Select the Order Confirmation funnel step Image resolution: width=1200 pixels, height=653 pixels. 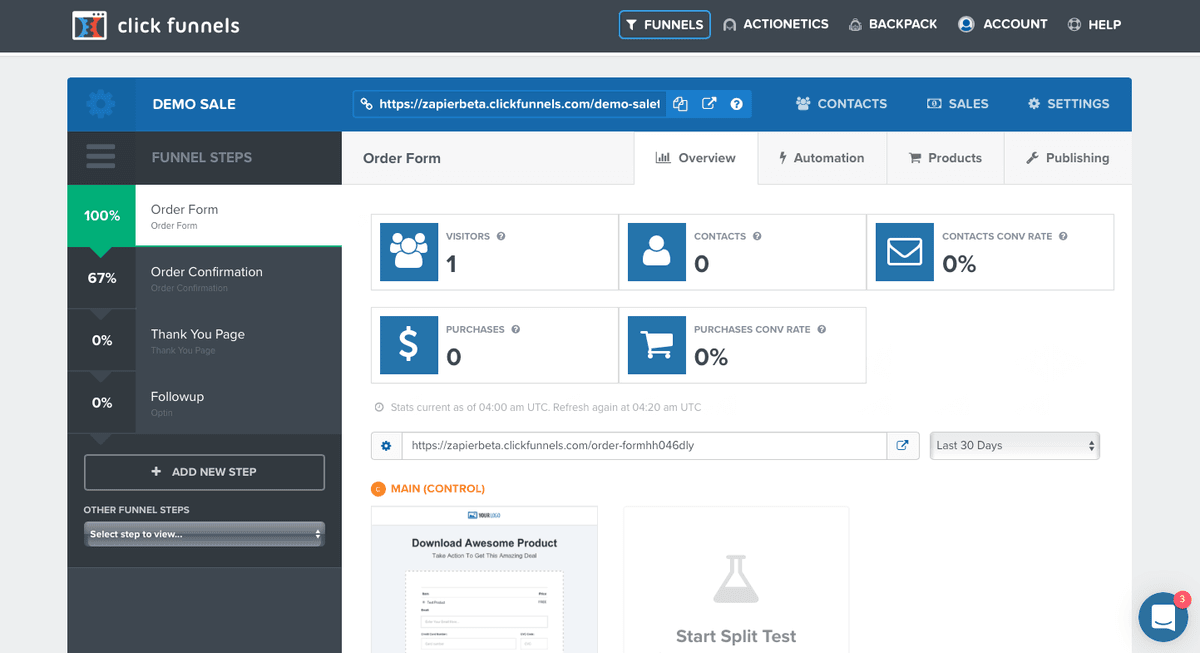[205, 278]
